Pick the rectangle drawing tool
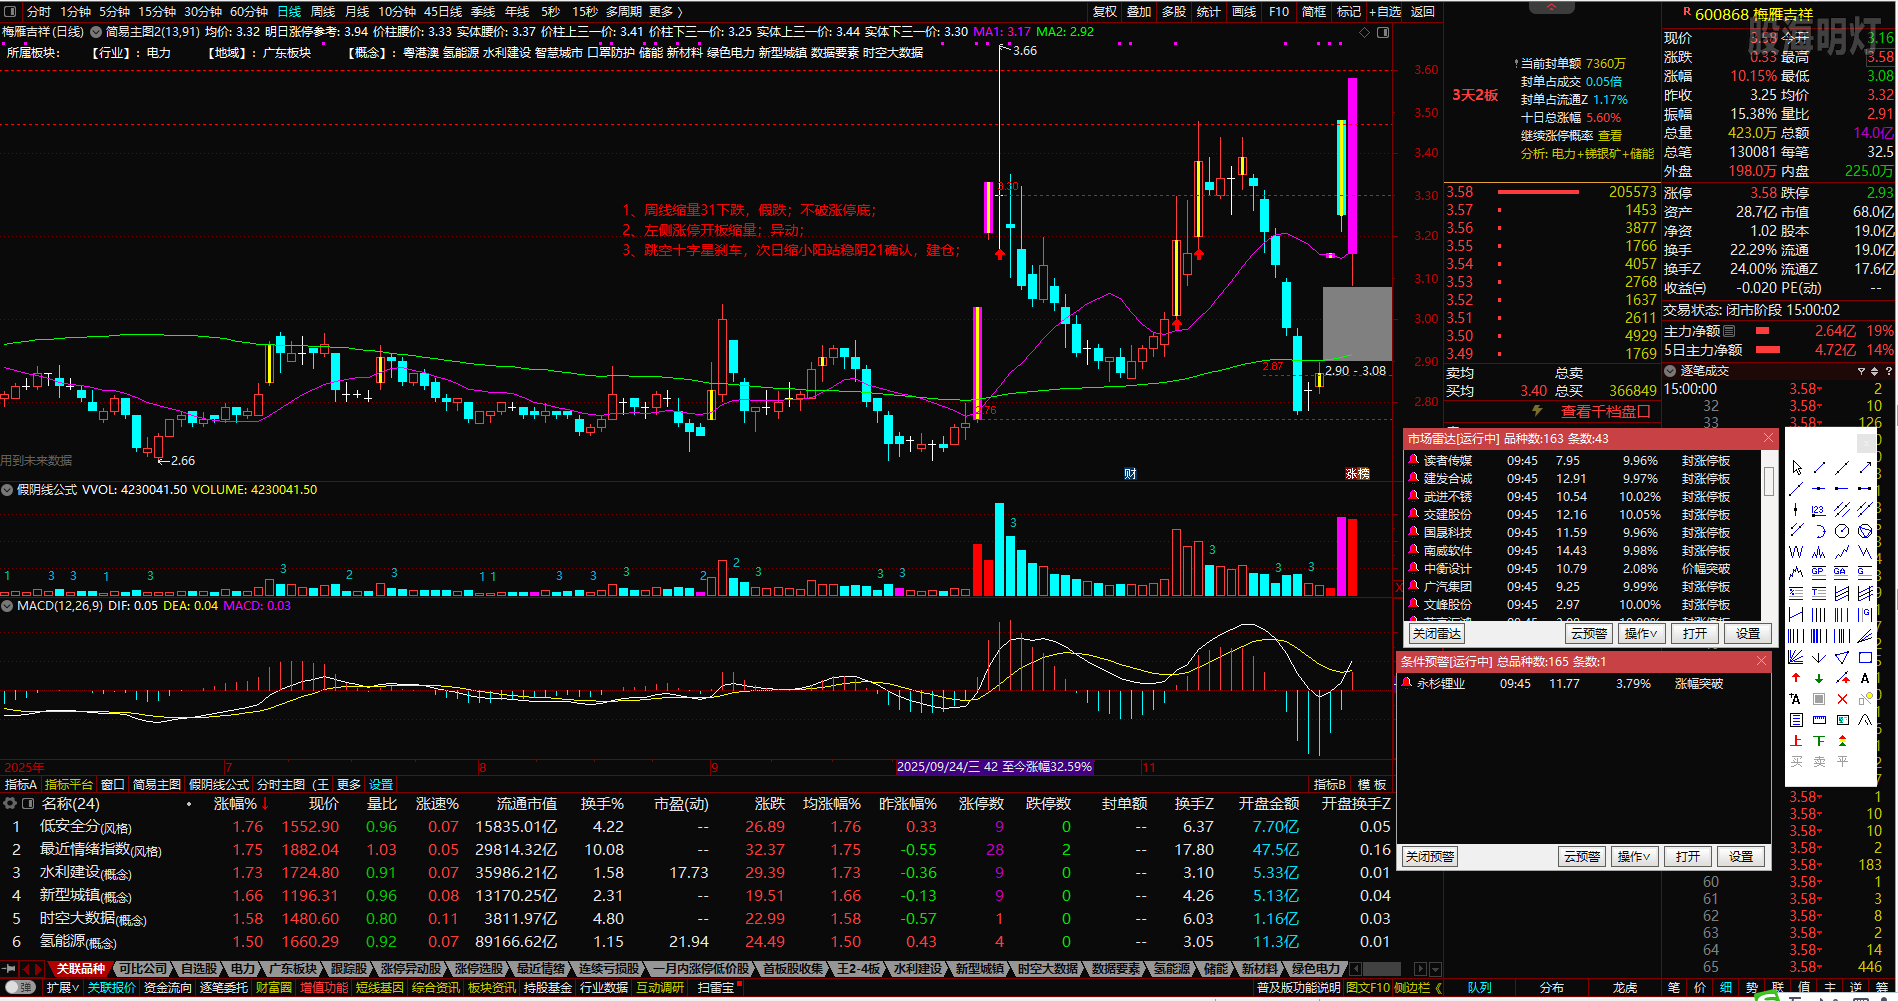 tap(1865, 658)
